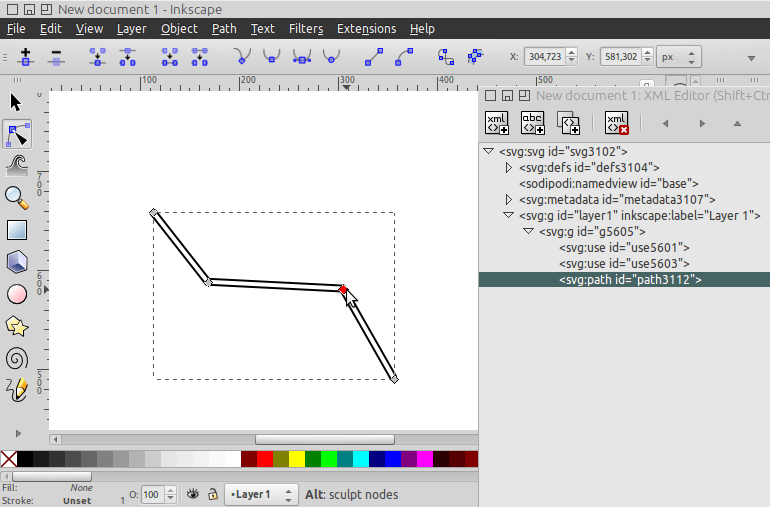Select the Zoom magnifier tool
The width and height of the screenshot is (770, 507).
click(17, 198)
